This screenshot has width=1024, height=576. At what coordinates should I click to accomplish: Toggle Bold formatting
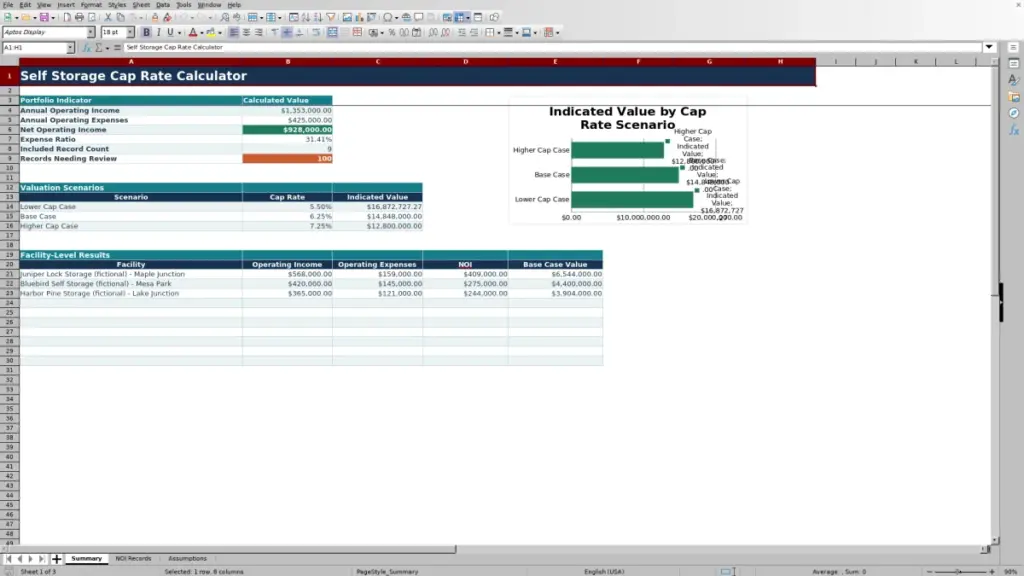146,32
